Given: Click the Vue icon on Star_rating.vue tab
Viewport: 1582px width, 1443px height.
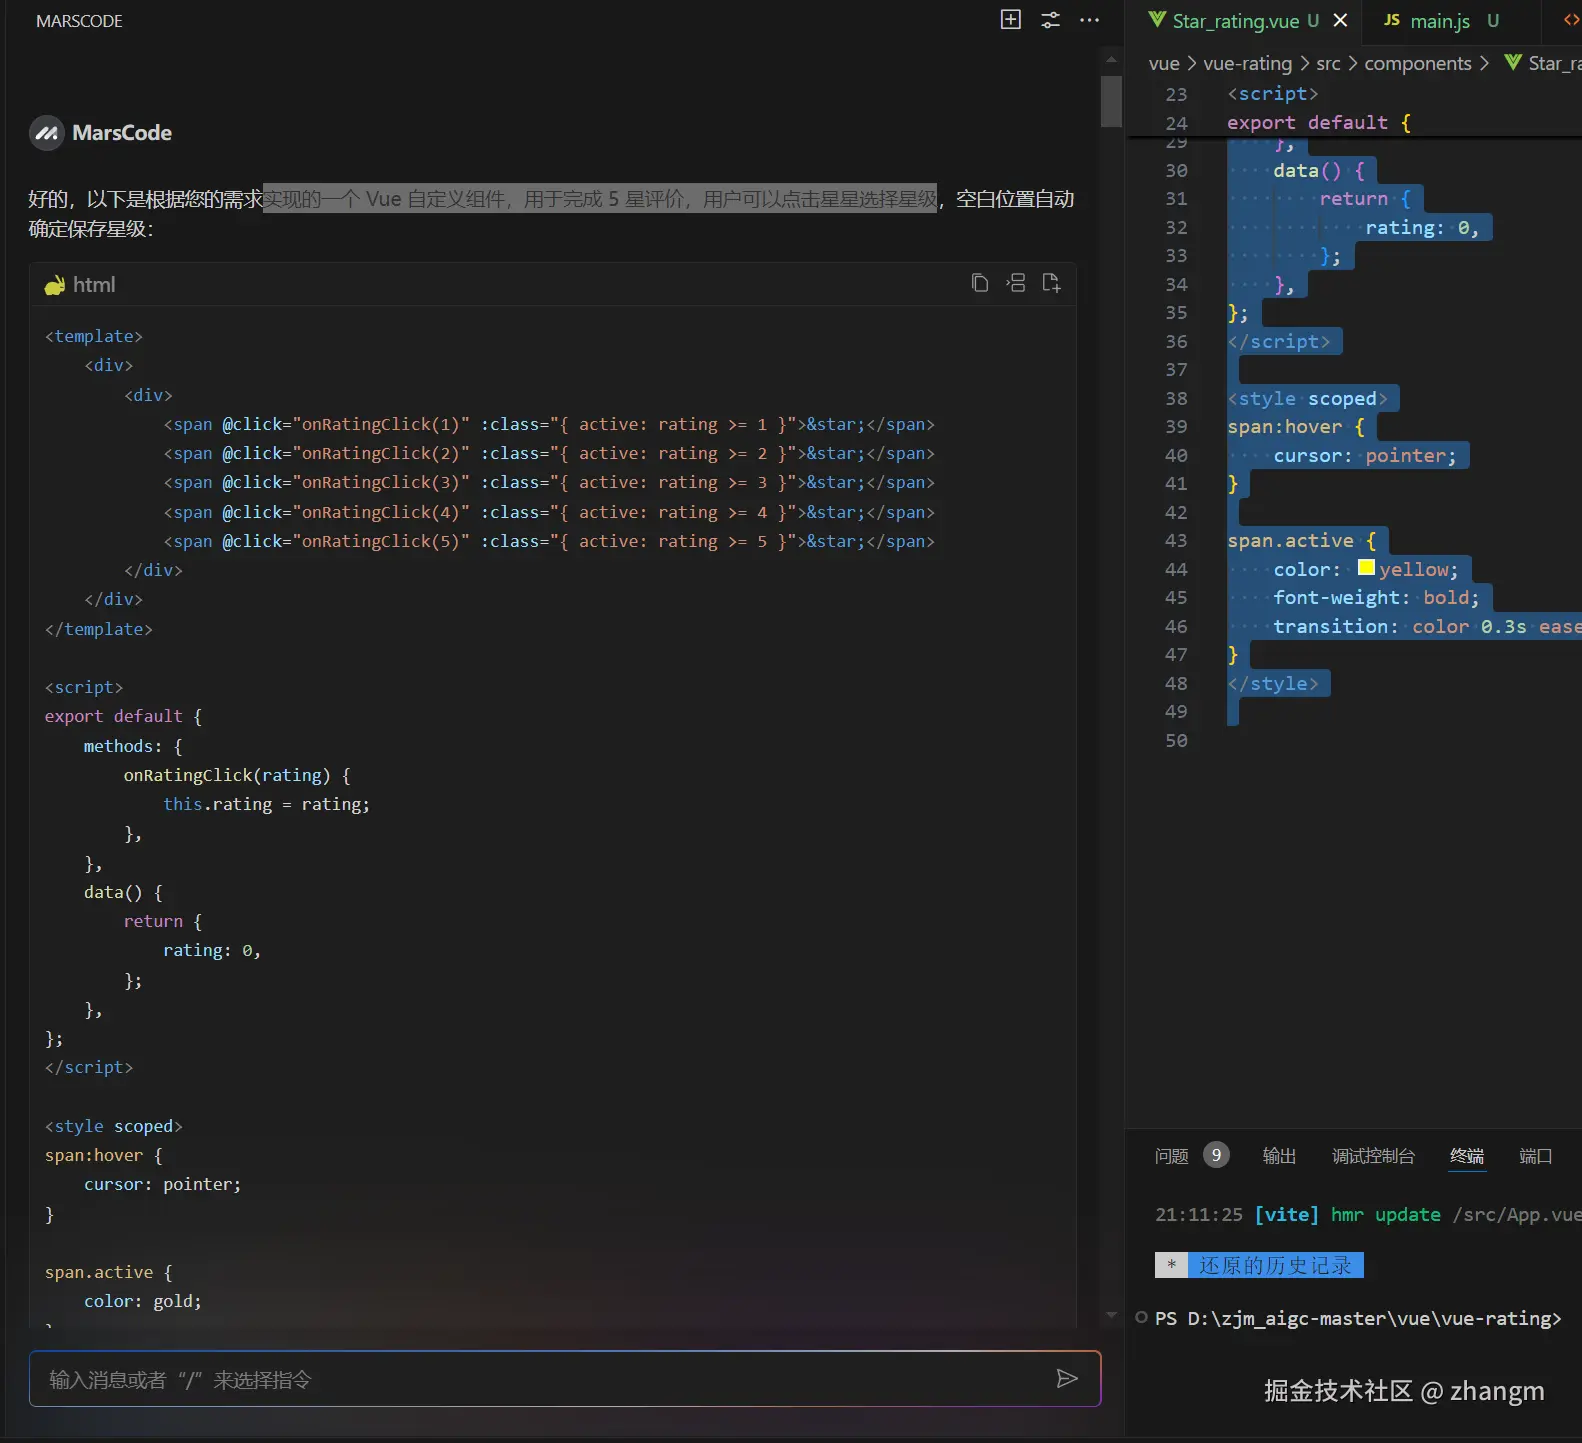Looking at the screenshot, I should pos(1157,20).
